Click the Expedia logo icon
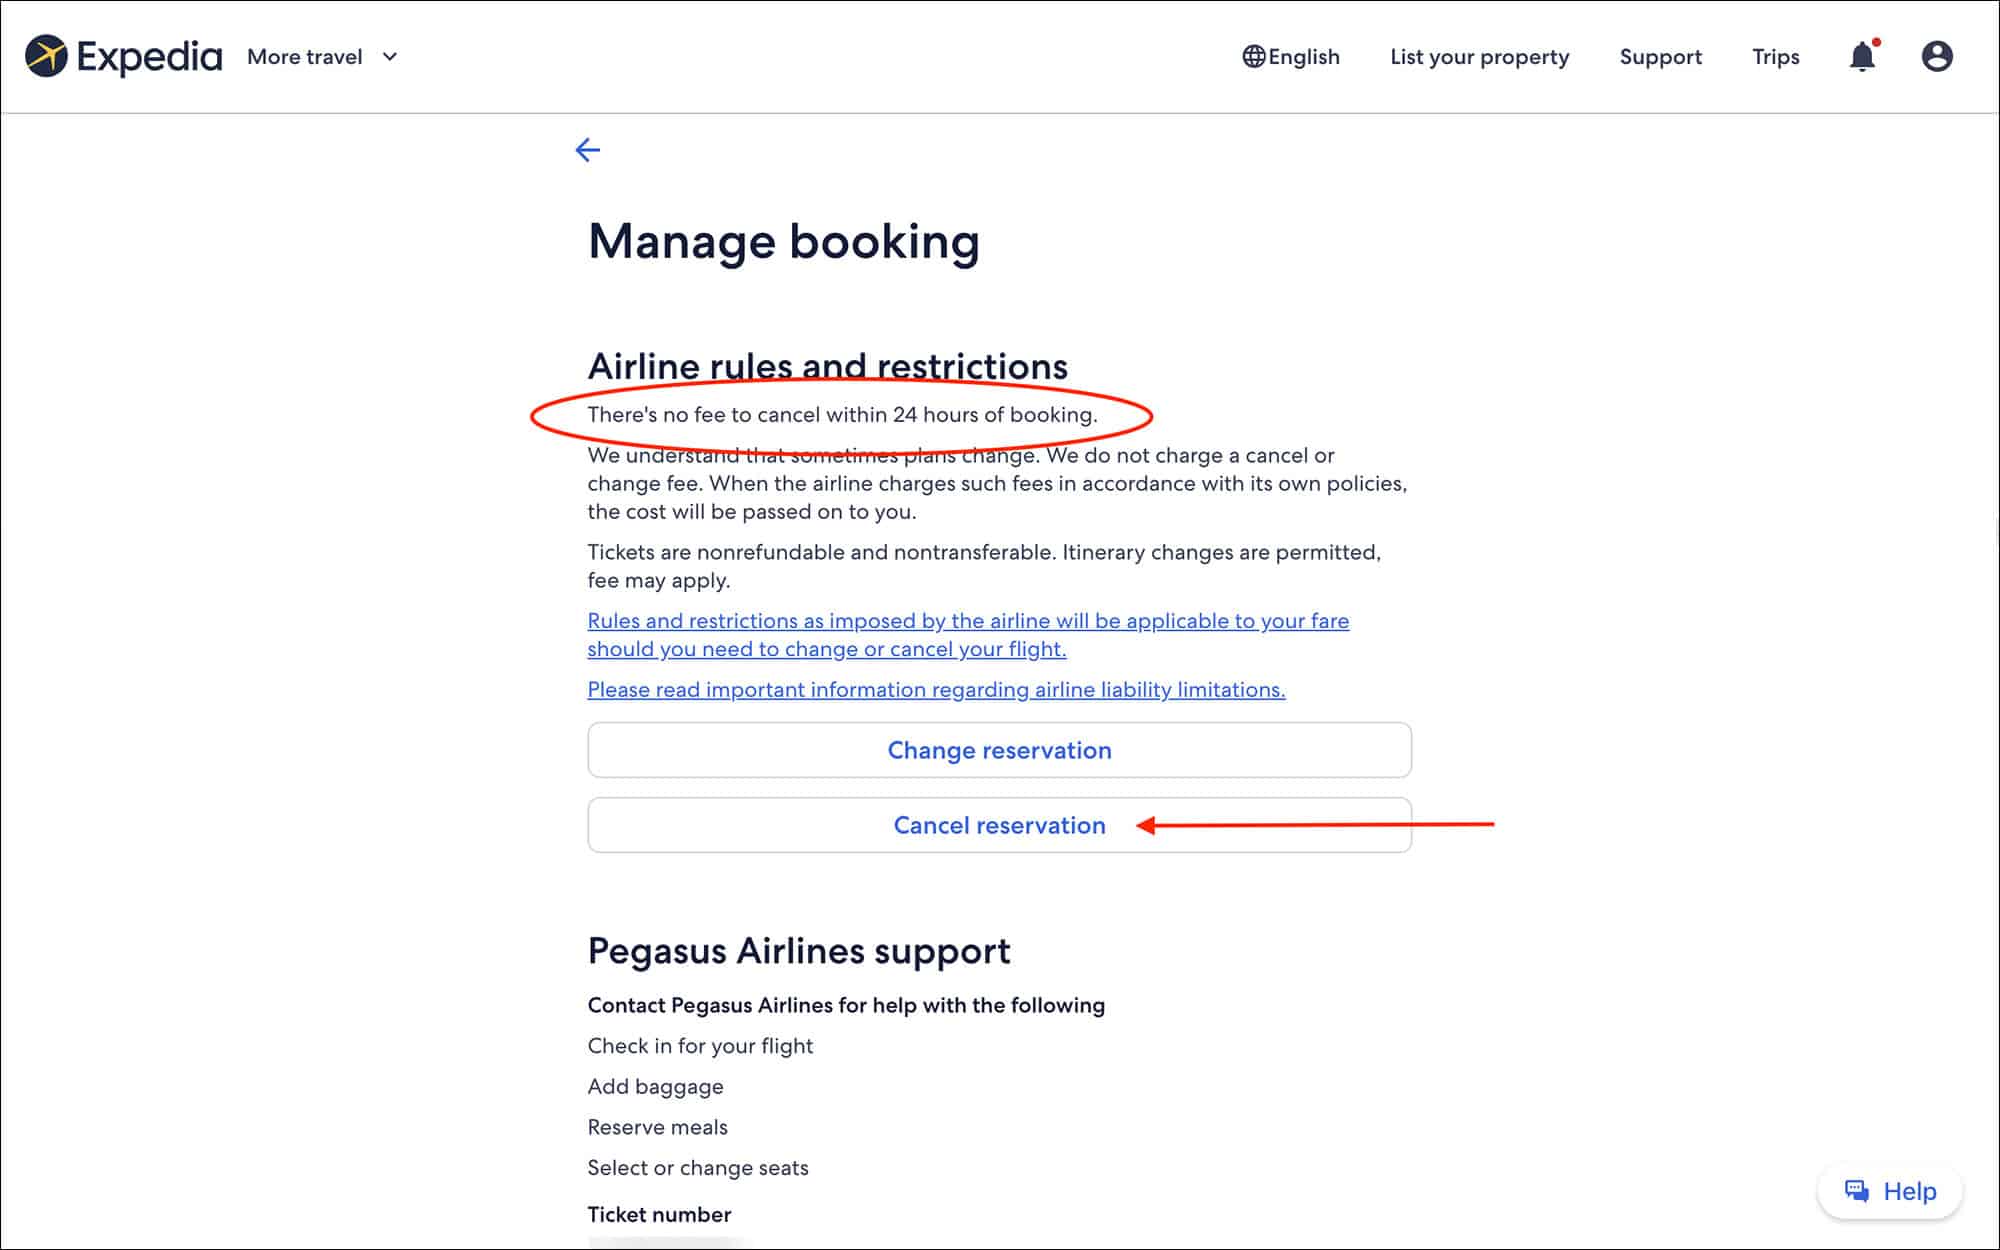This screenshot has width=2000, height=1250. point(46,56)
